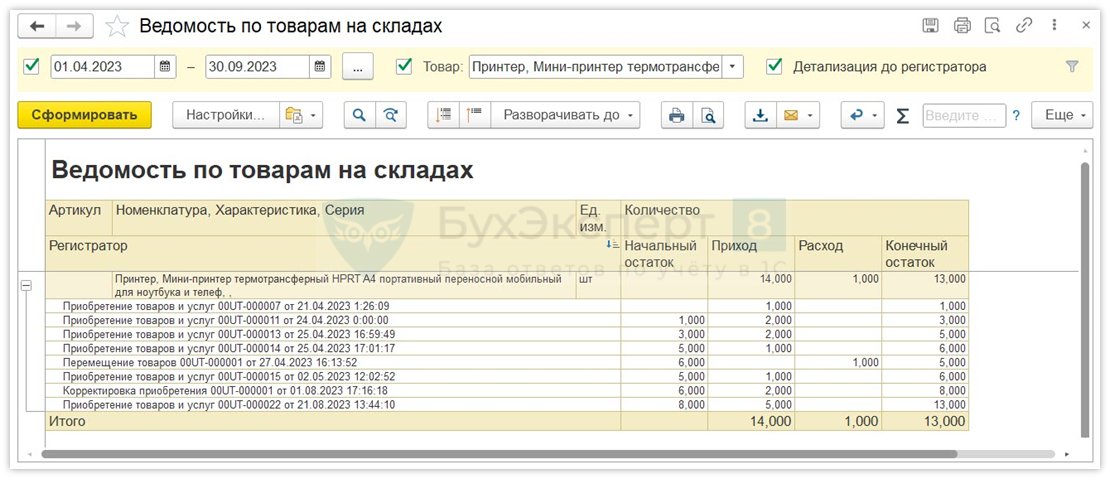Open end date calendar picker
The image size is (1110, 479).
pyautogui.click(x=320, y=67)
